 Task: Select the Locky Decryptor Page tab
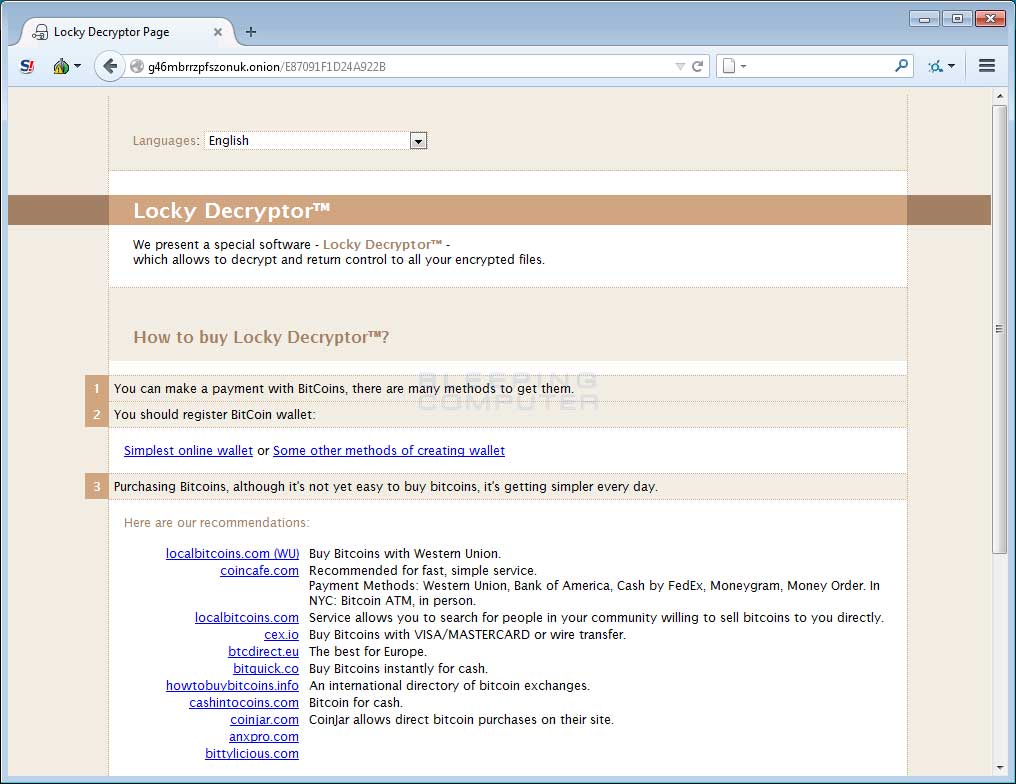[128, 32]
